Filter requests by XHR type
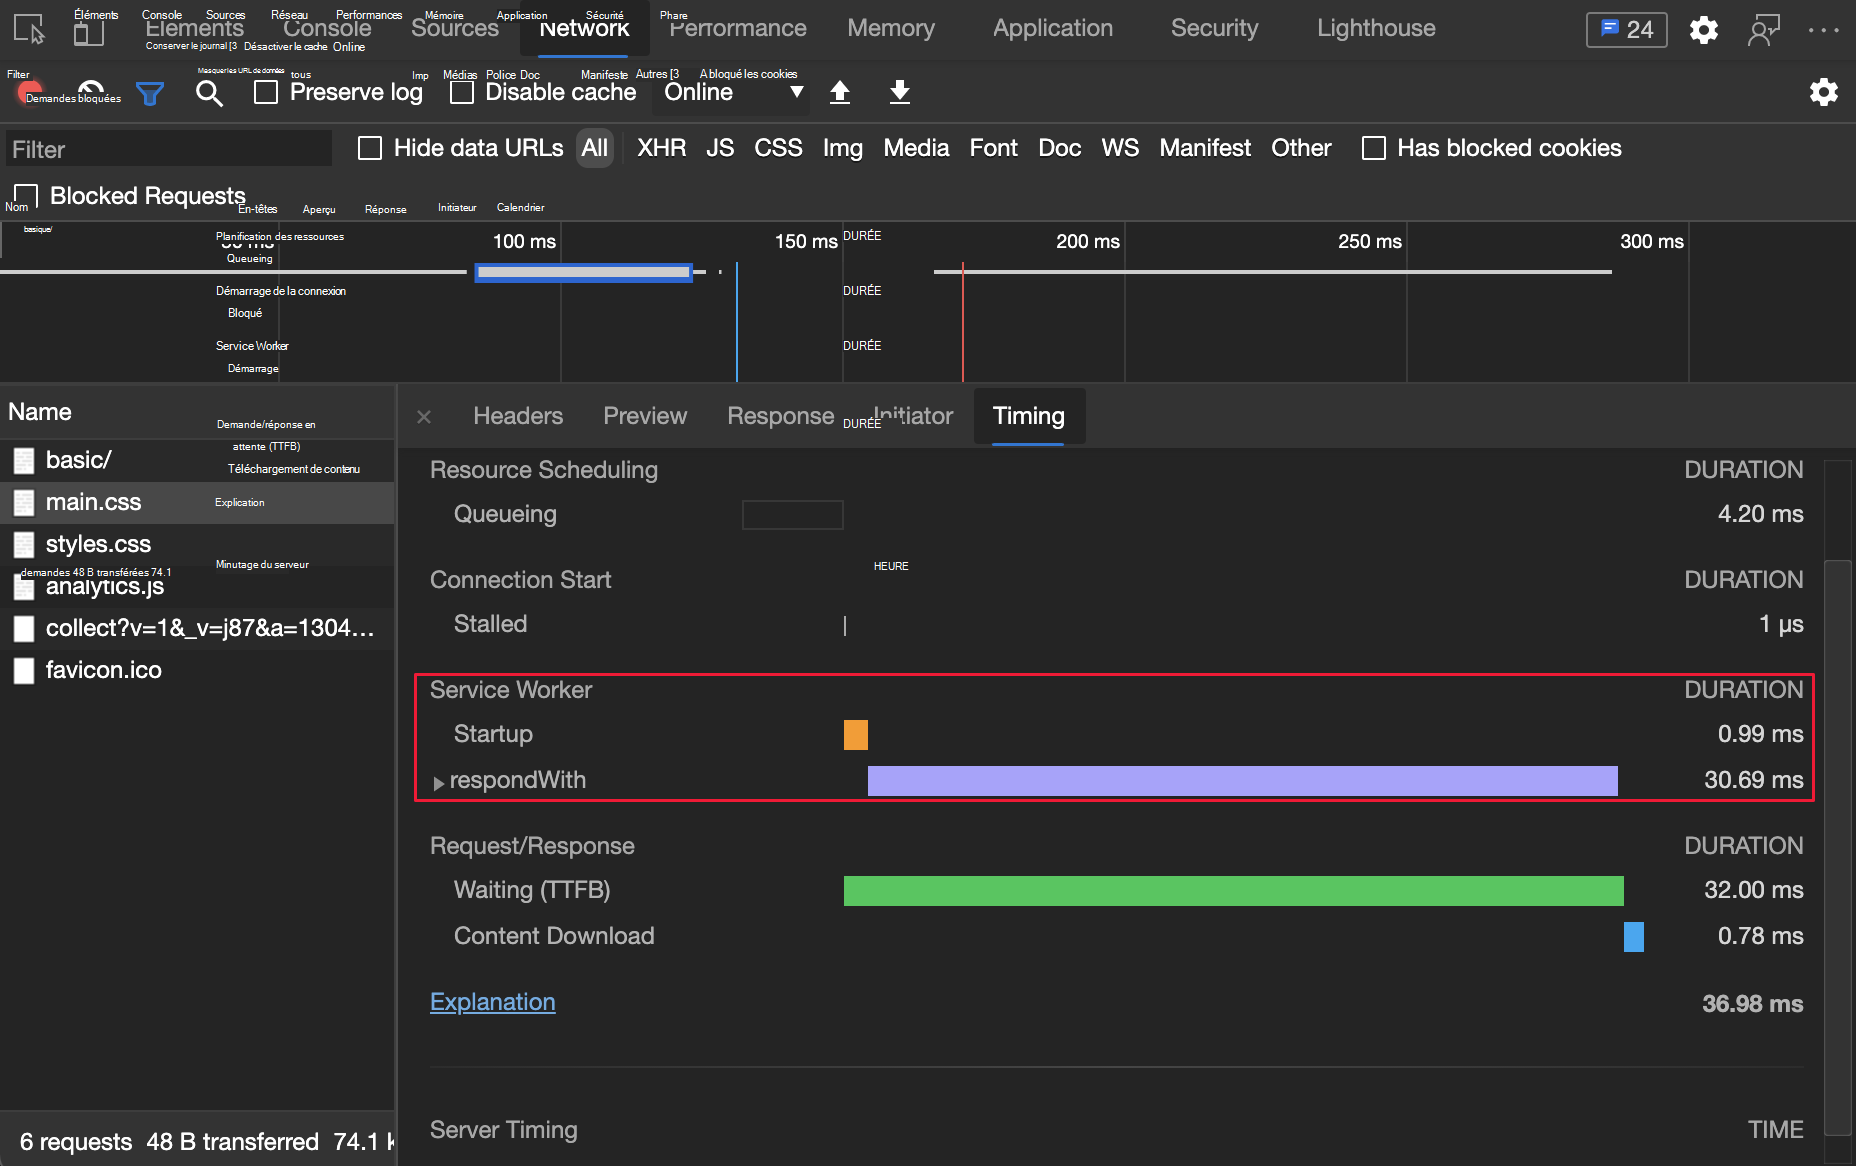Screen dimensions: 1856x1166 pos(661,148)
